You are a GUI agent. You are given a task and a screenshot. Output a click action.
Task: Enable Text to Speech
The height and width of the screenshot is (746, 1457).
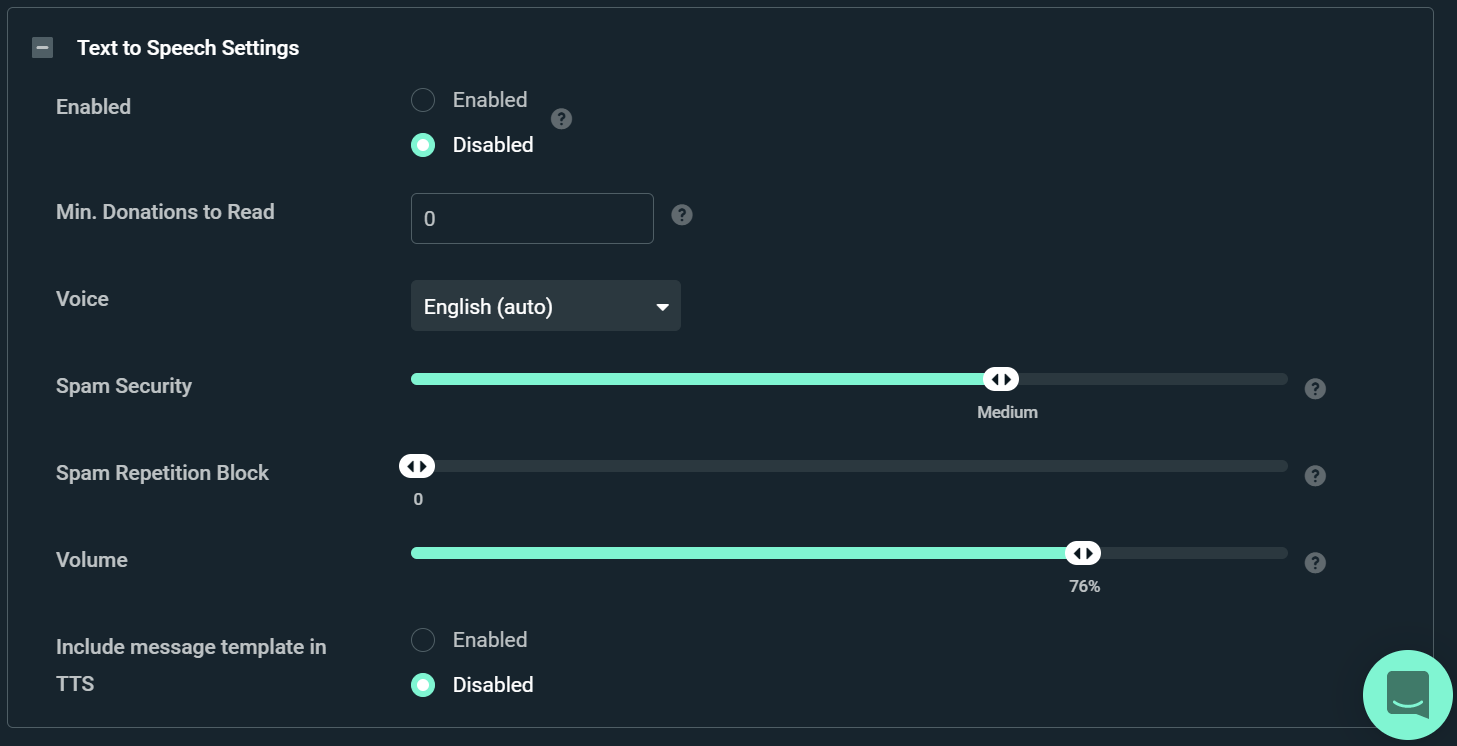click(422, 99)
